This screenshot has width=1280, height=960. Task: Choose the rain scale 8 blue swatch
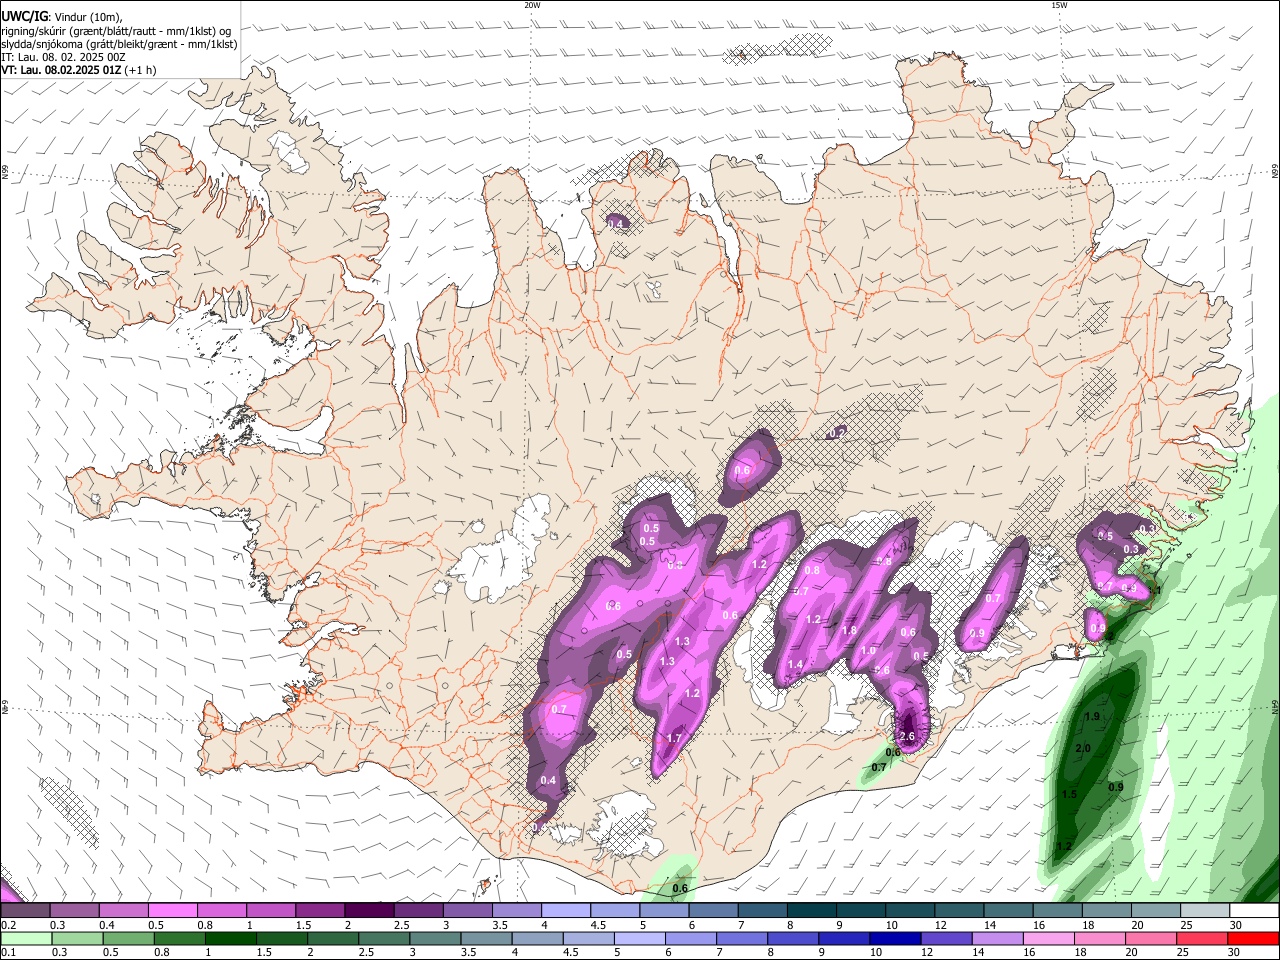click(x=793, y=938)
